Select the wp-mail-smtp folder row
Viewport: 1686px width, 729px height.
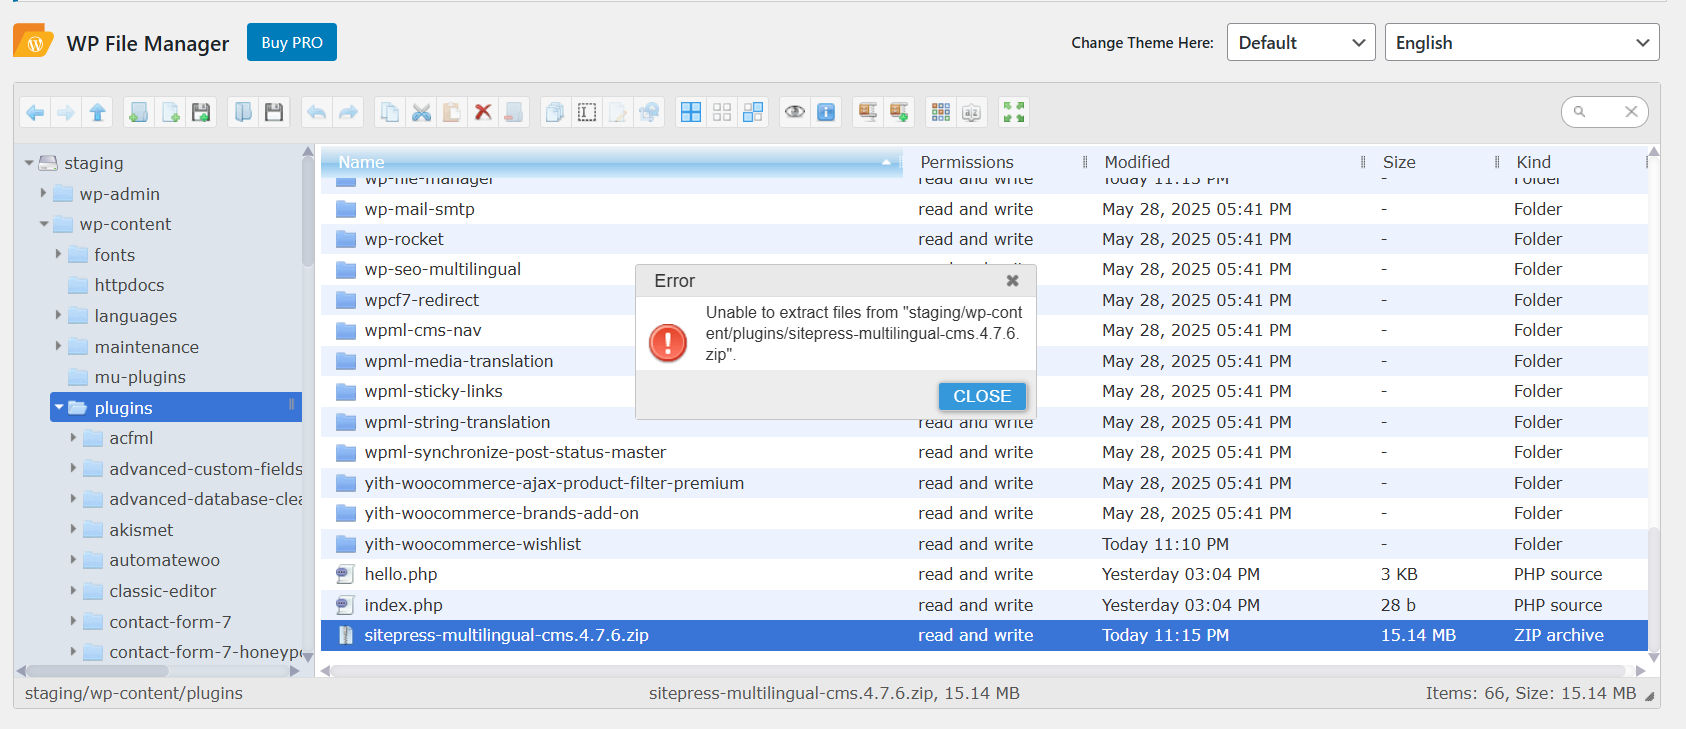coord(984,209)
